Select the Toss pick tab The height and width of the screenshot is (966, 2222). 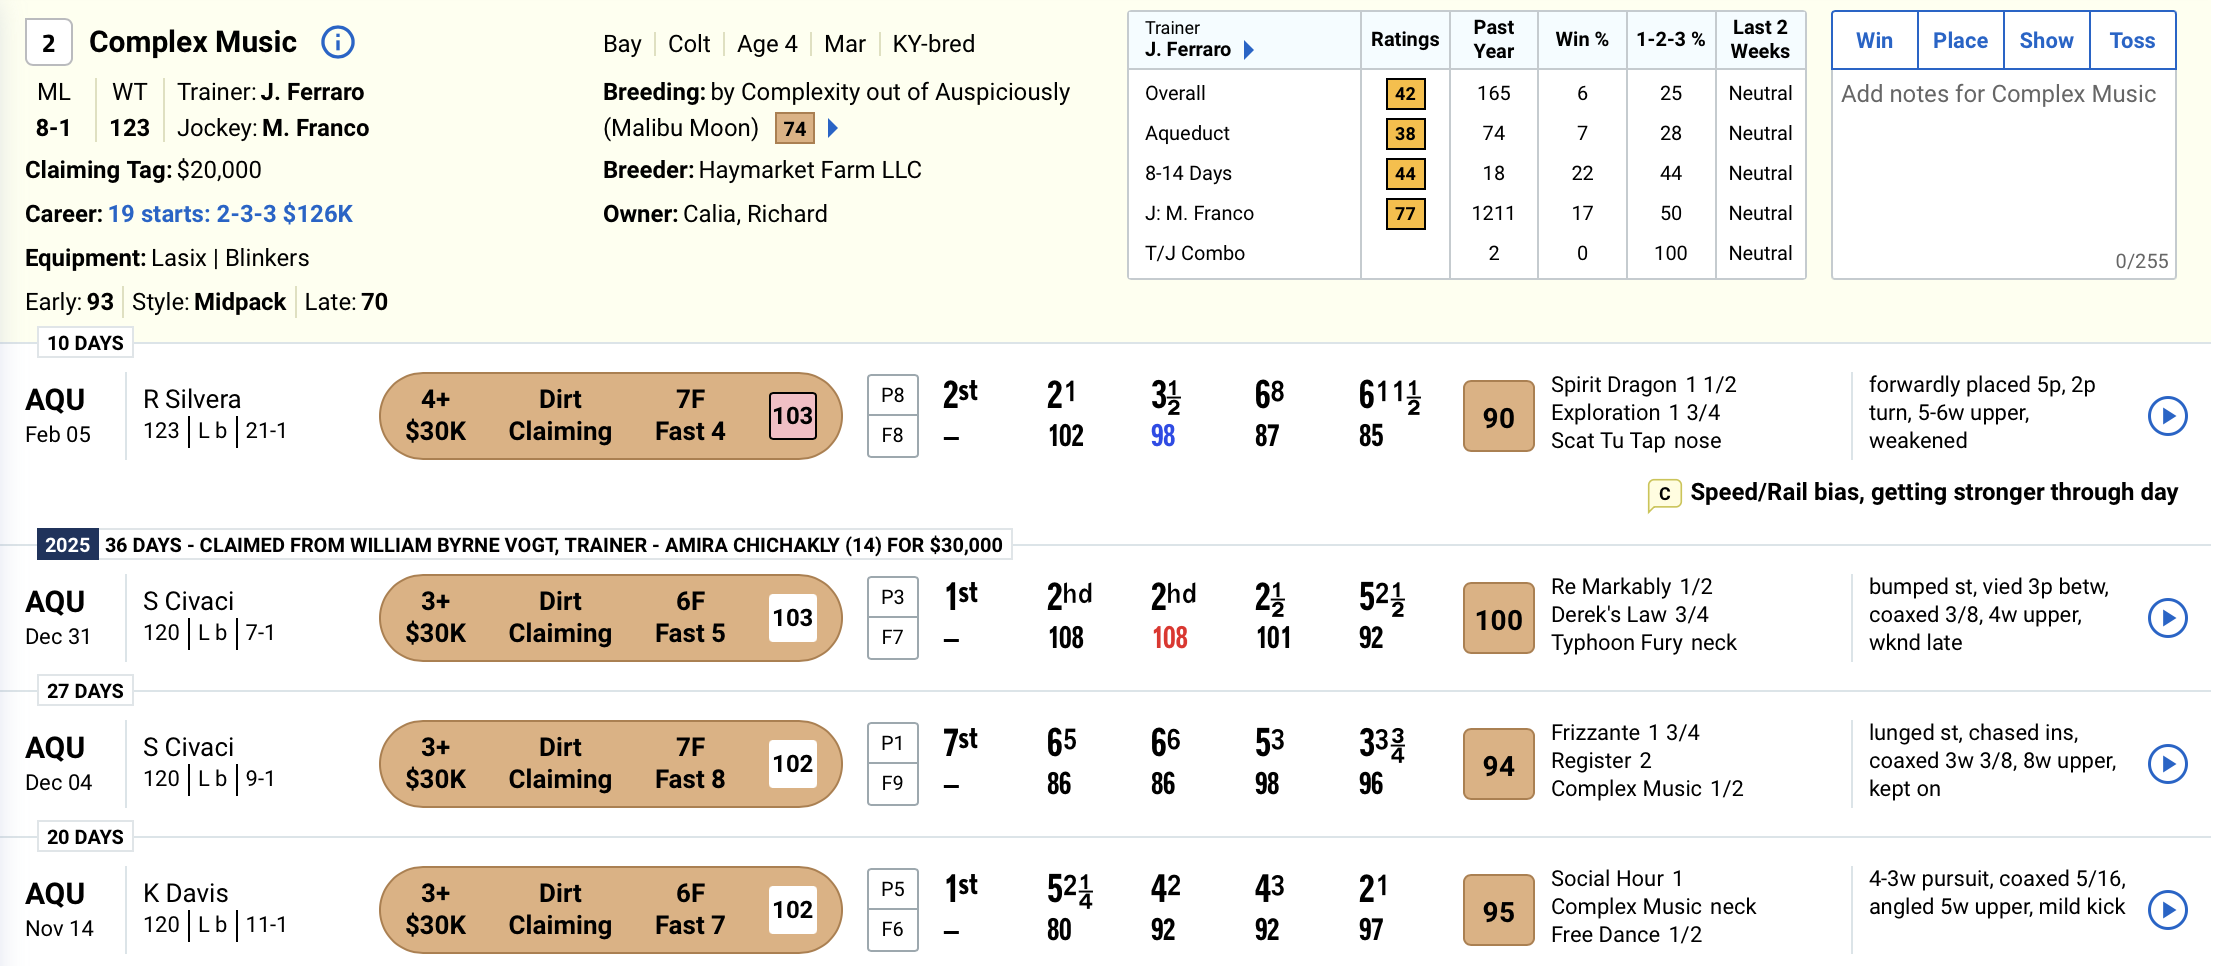pos(2132,41)
